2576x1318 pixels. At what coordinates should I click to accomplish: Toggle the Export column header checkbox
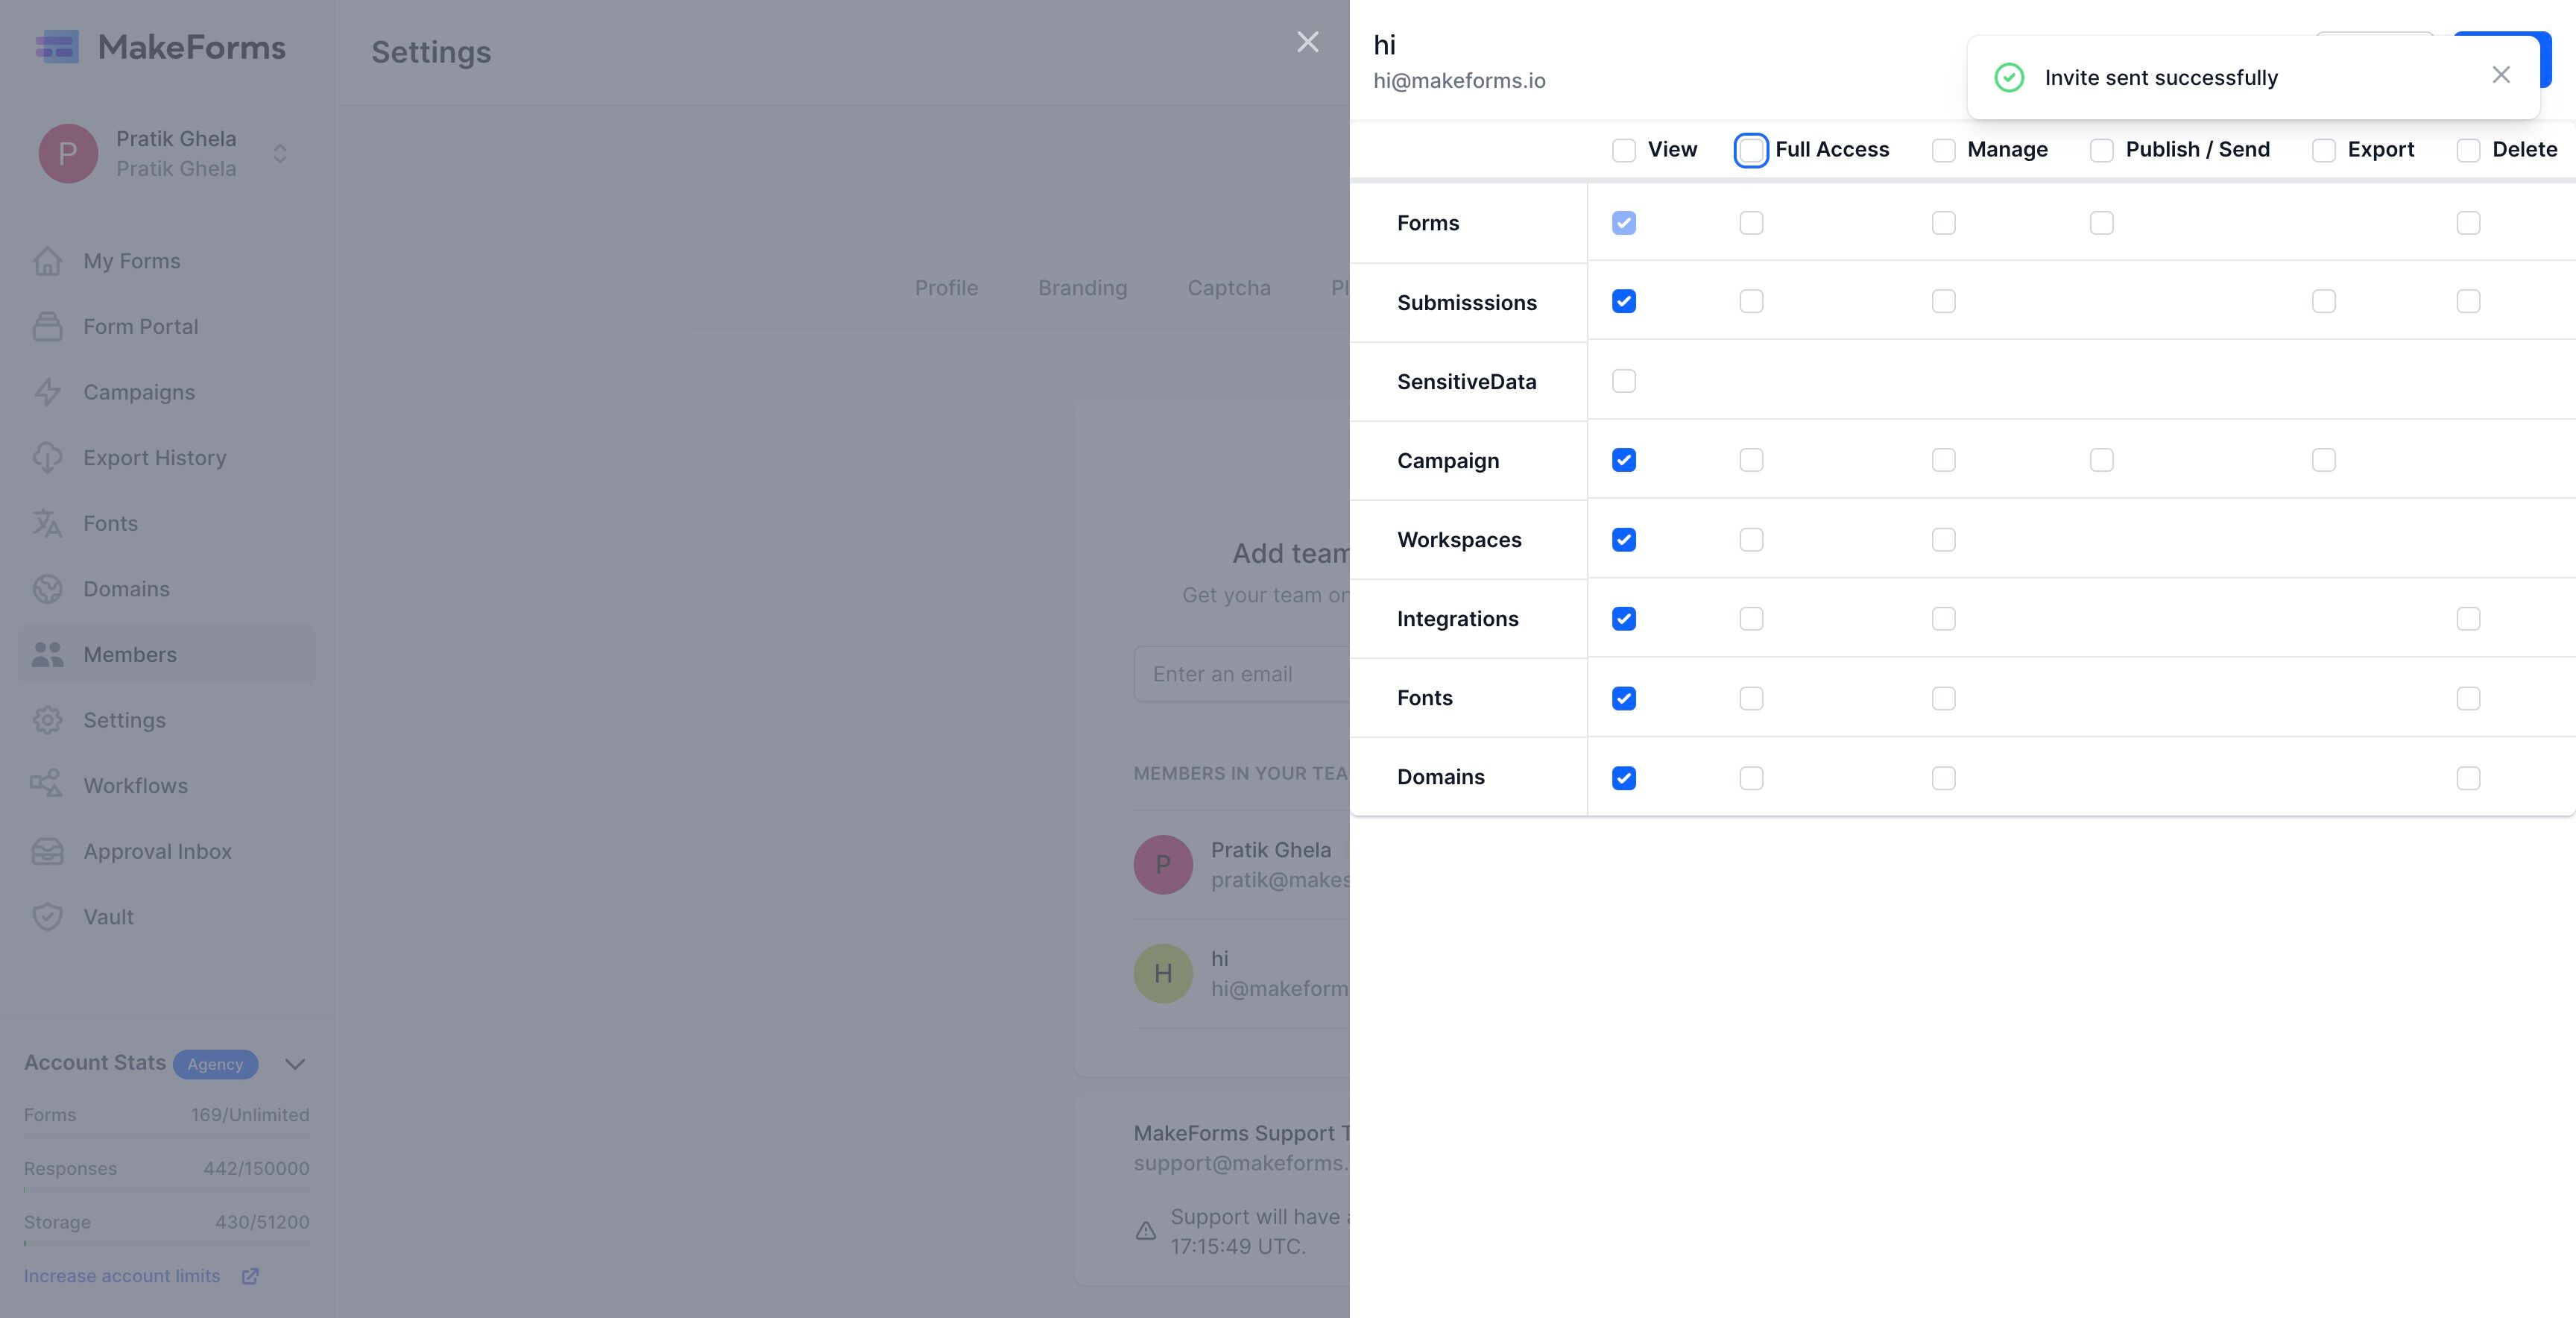(2324, 150)
